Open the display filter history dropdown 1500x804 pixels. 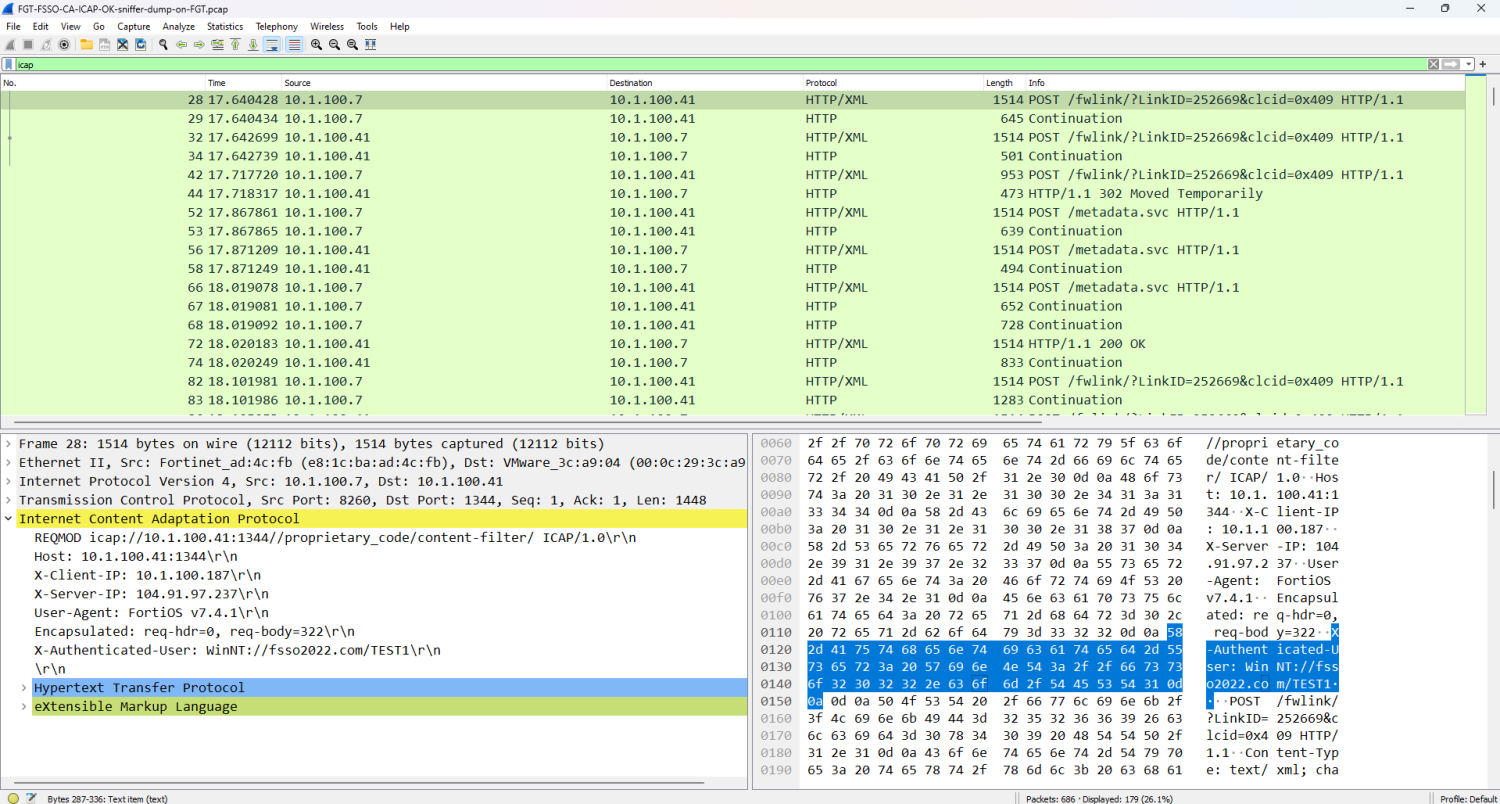point(1469,64)
